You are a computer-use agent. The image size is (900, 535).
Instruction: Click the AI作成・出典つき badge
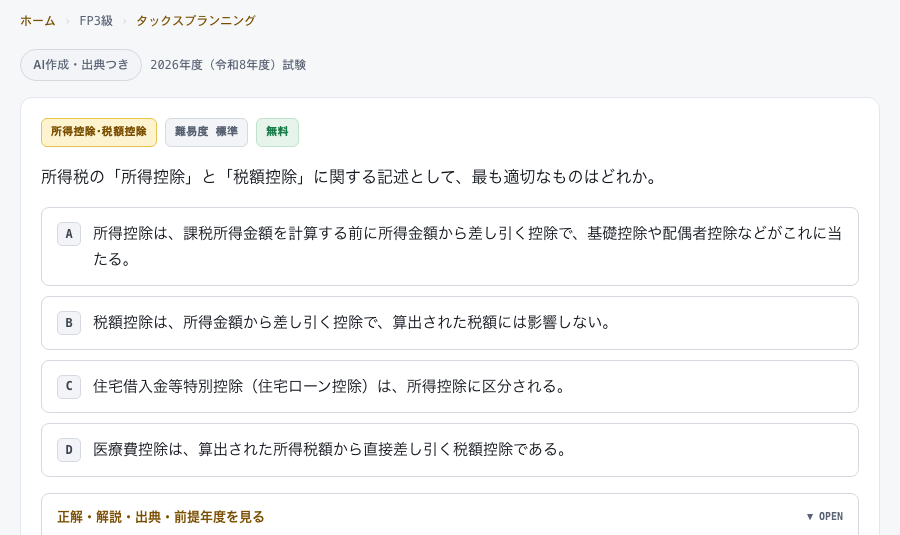[81, 65]
